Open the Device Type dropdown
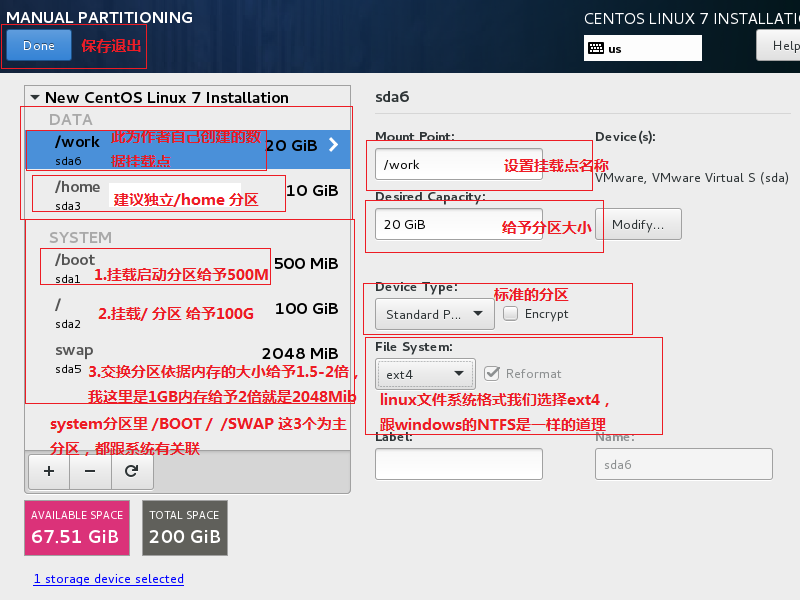Screen dimensions: 800x600 click(434, 313)
